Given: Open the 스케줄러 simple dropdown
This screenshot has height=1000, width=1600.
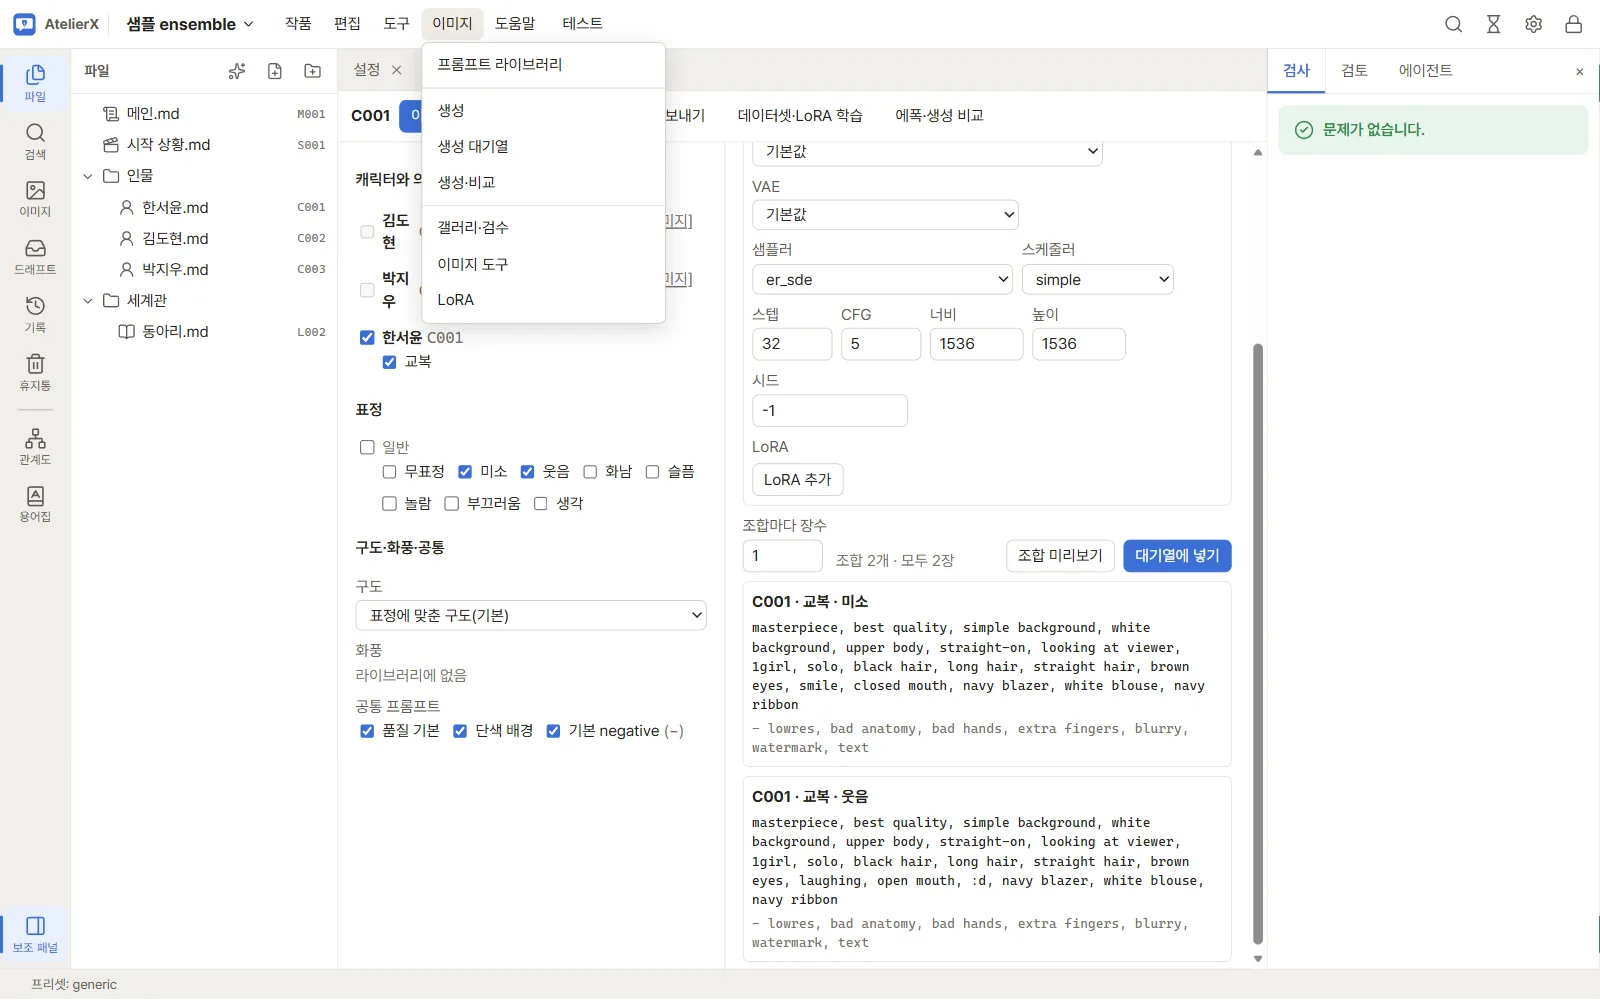Looking at the screenshot, I should pyautogui.click(x=1097, y=280).
